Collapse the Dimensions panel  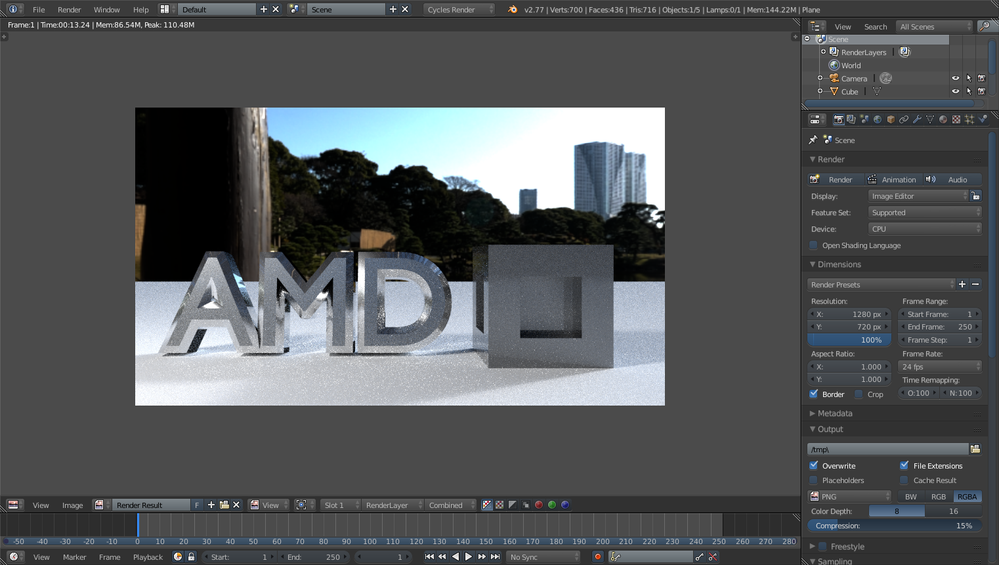tap(838, 264)
